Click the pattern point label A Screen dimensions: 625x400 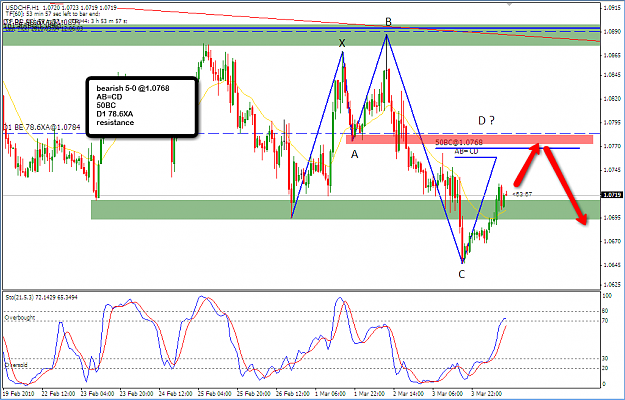[x=354, y=154]
